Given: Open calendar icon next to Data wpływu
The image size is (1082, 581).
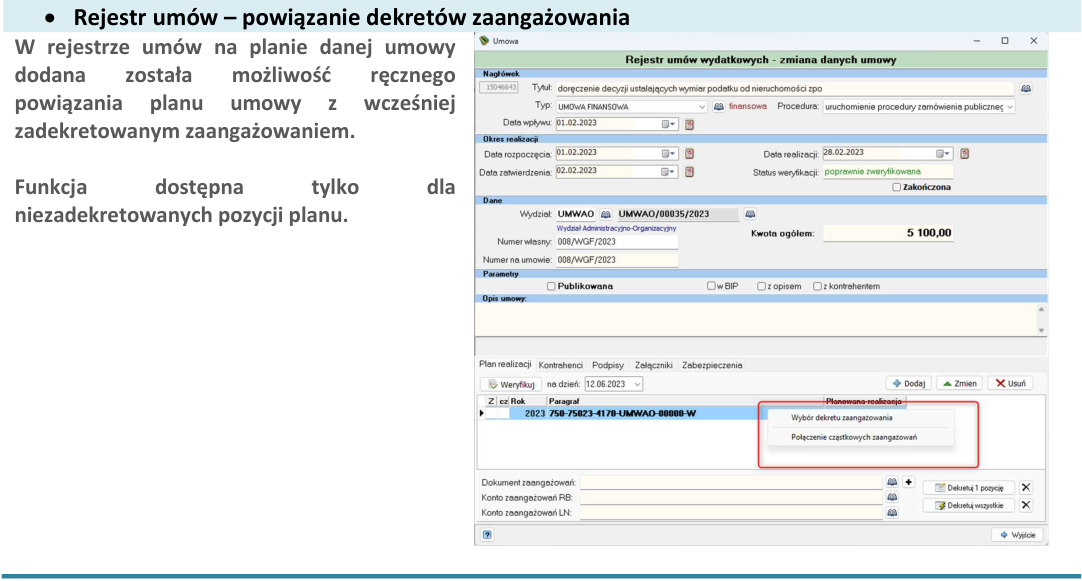Looking at the screenshot, I should tap(689, 124).
